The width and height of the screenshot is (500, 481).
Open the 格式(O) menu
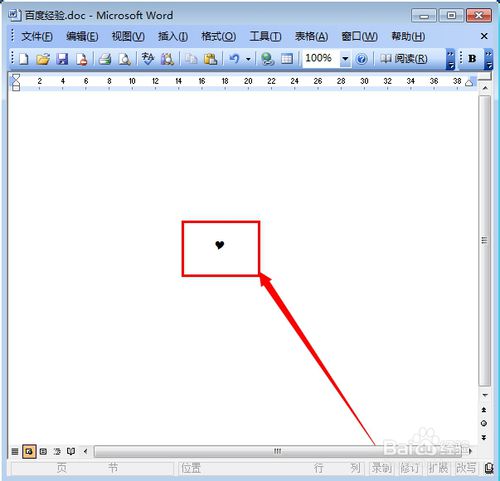218,36
